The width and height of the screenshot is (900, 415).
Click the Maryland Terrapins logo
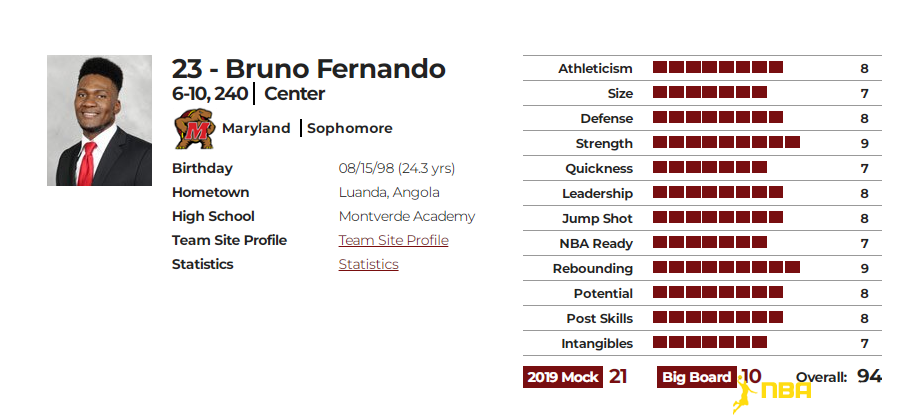click(x=195, y=129)
